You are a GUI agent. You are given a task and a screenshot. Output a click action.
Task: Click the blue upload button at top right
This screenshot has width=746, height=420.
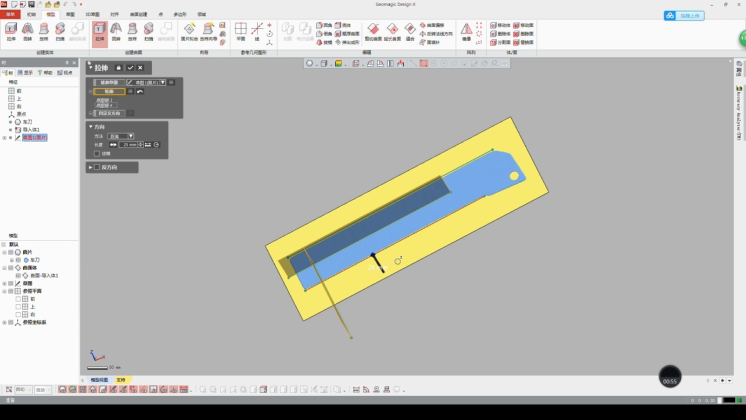(x=684, y=16)
